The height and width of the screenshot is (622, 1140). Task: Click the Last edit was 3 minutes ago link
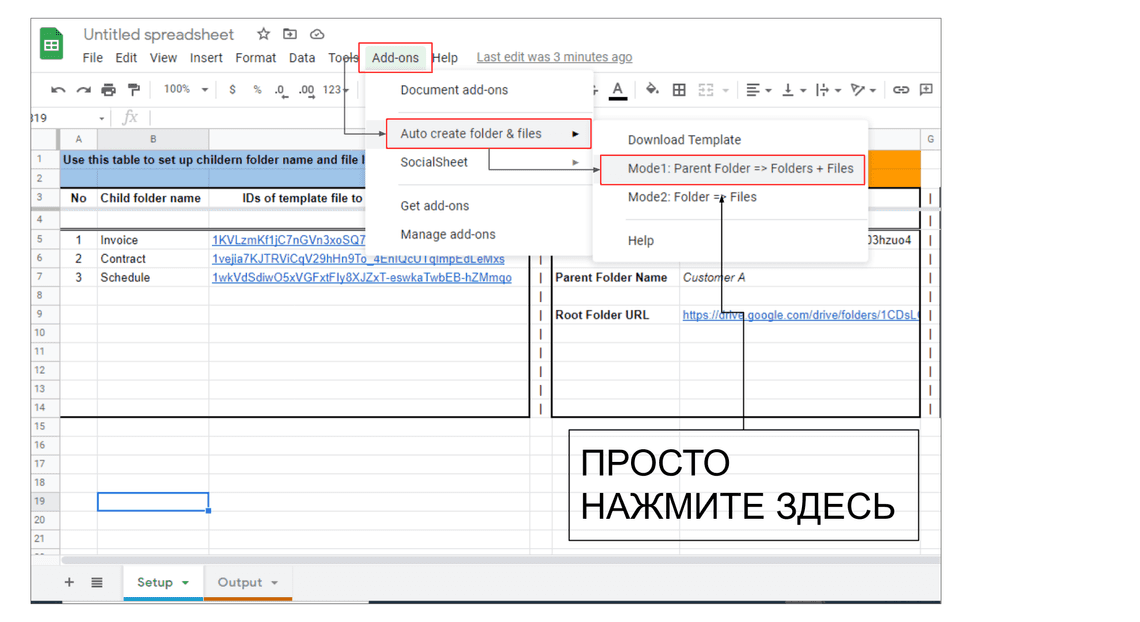tap(554, 58)
